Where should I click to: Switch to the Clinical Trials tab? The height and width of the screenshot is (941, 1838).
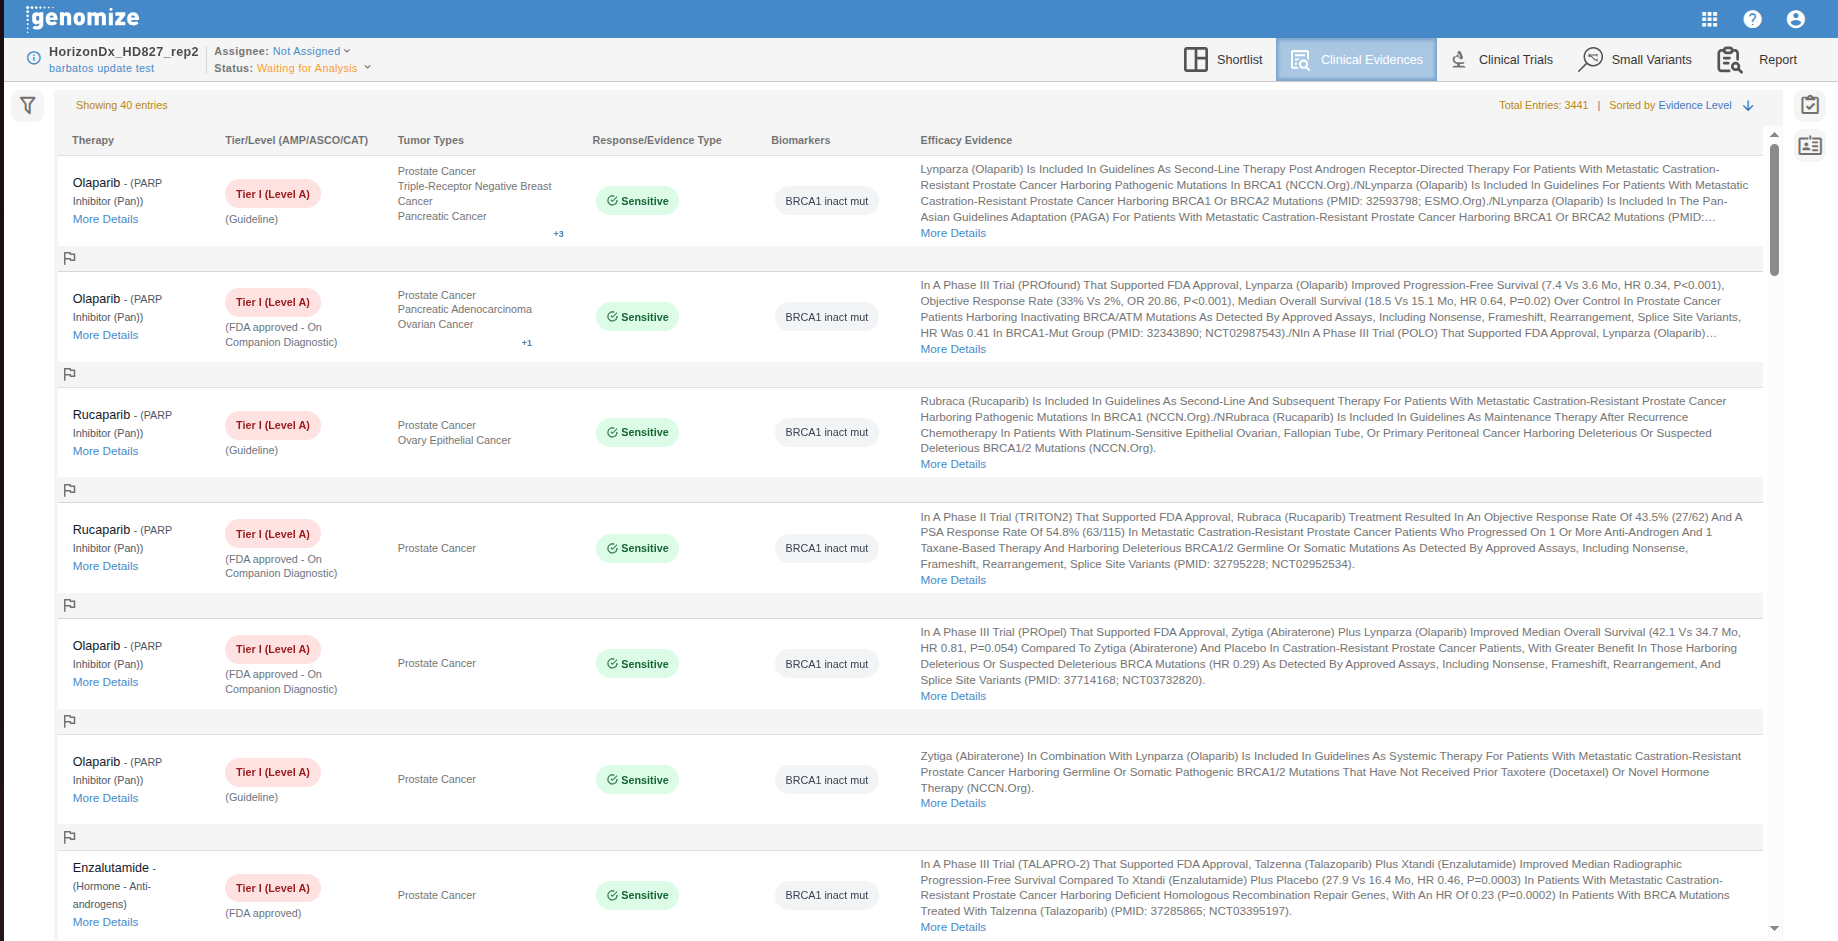[x=1502, y=60]
